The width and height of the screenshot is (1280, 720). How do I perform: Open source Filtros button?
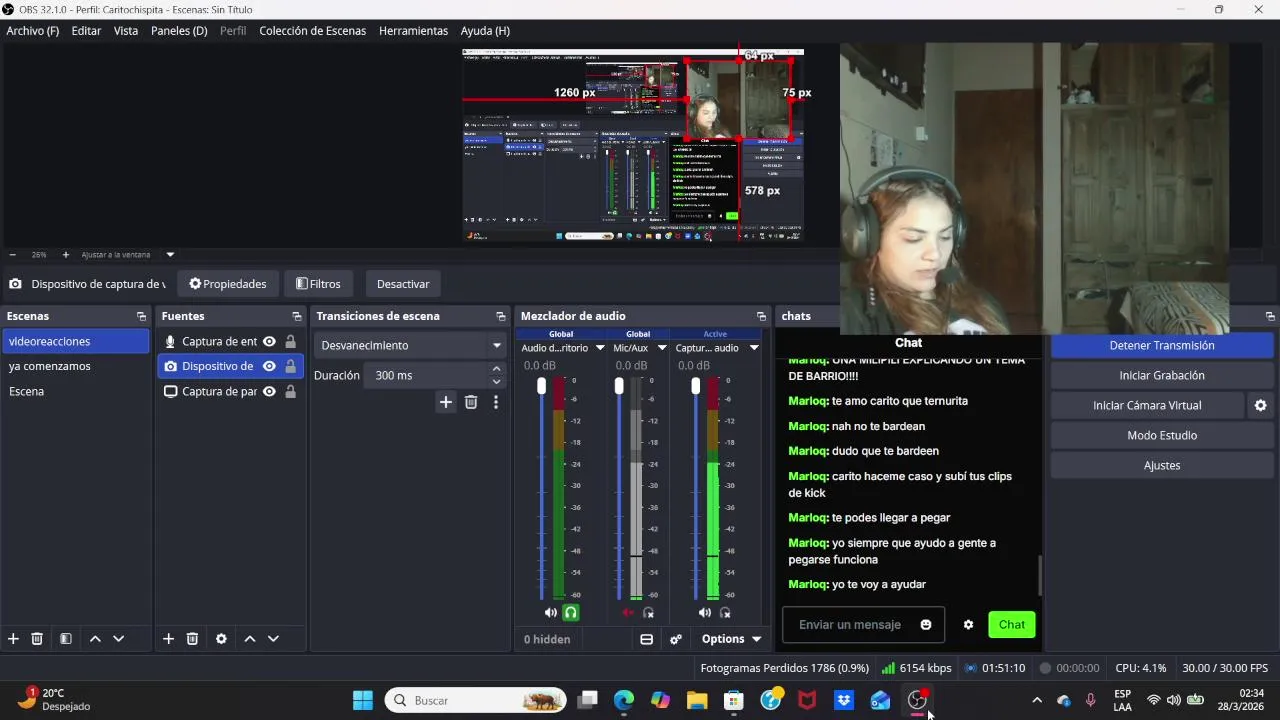[318, 284]
